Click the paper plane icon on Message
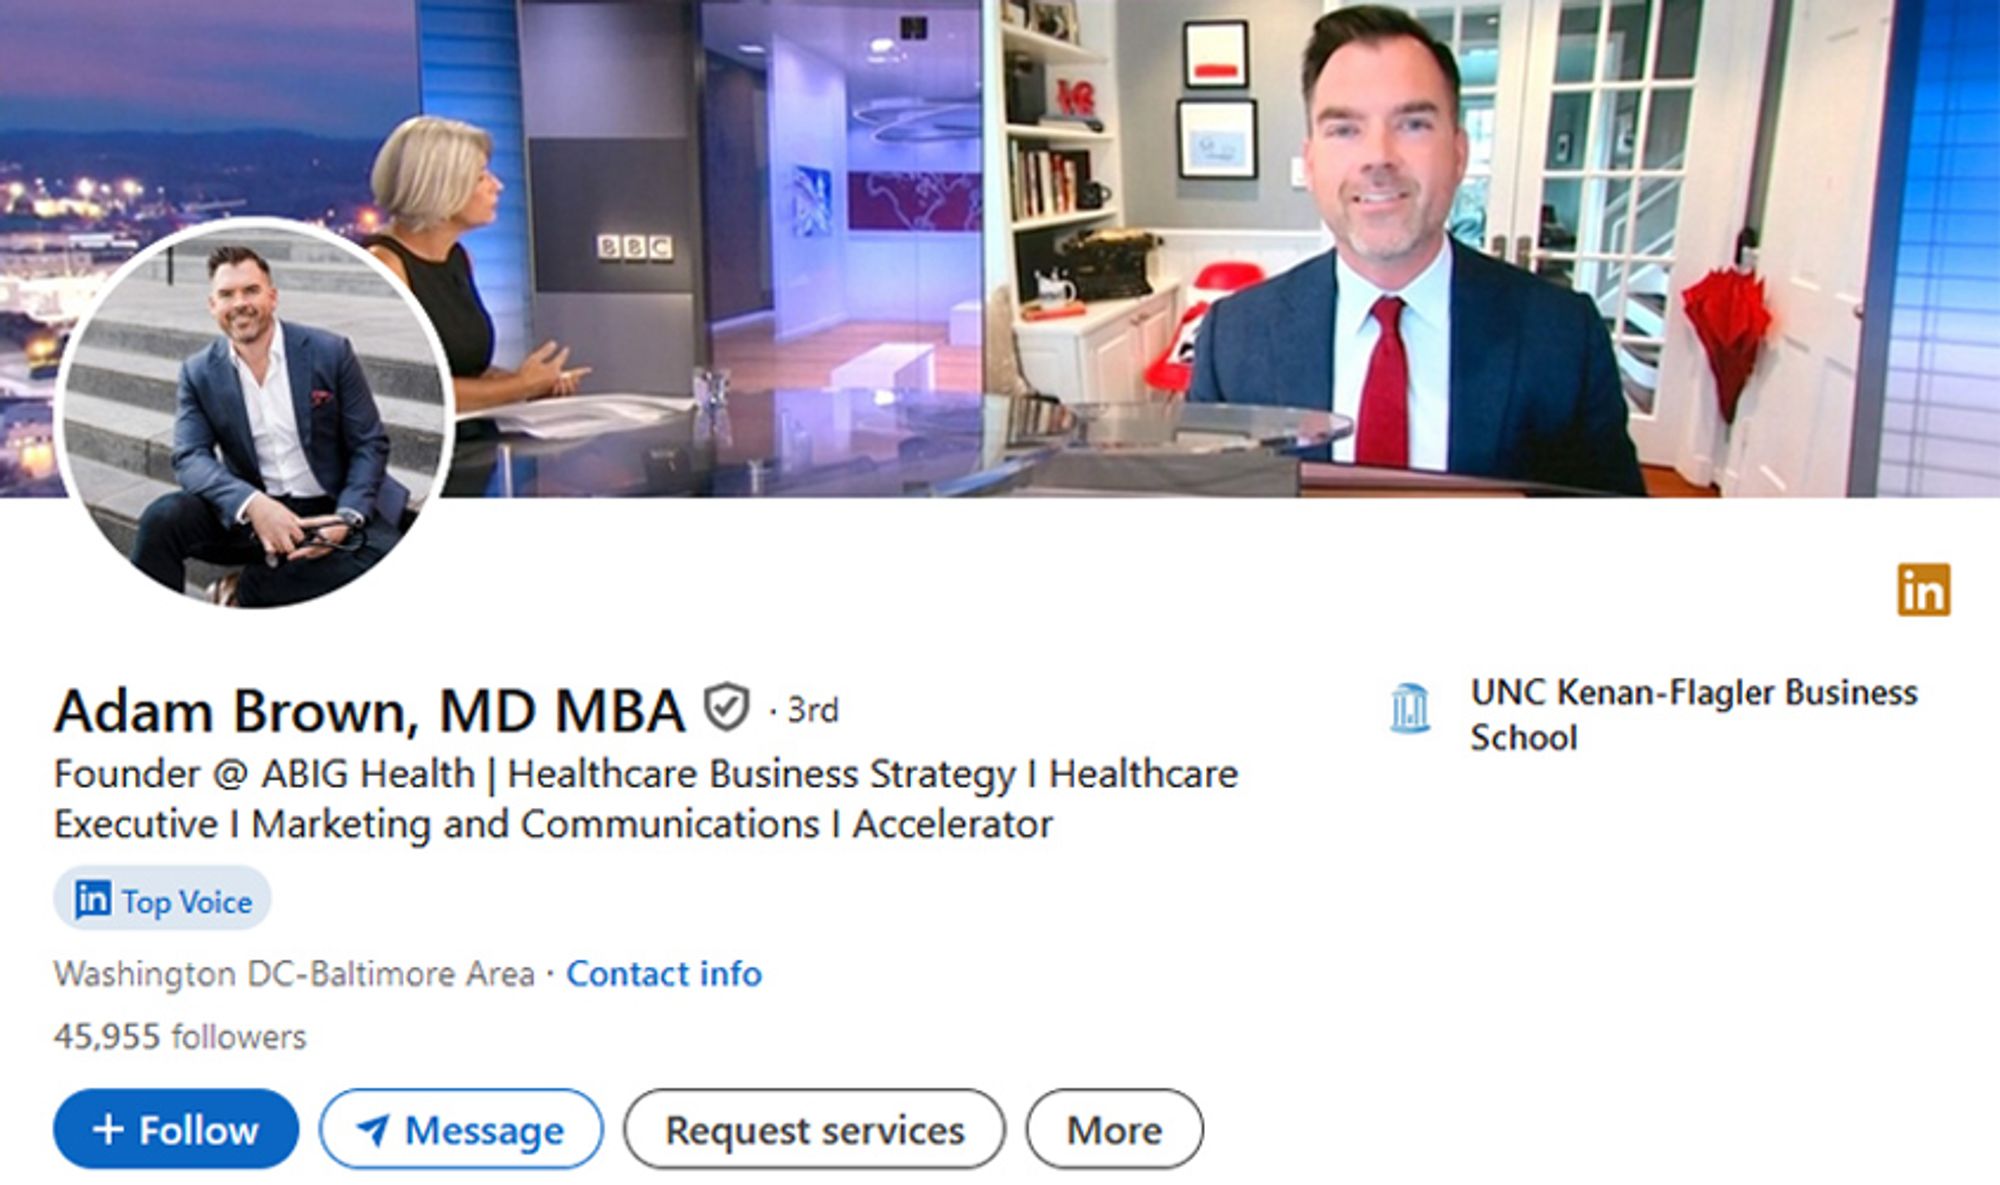The height and width of the screenshot is (1185, 2000). [x=373, y=1130]
